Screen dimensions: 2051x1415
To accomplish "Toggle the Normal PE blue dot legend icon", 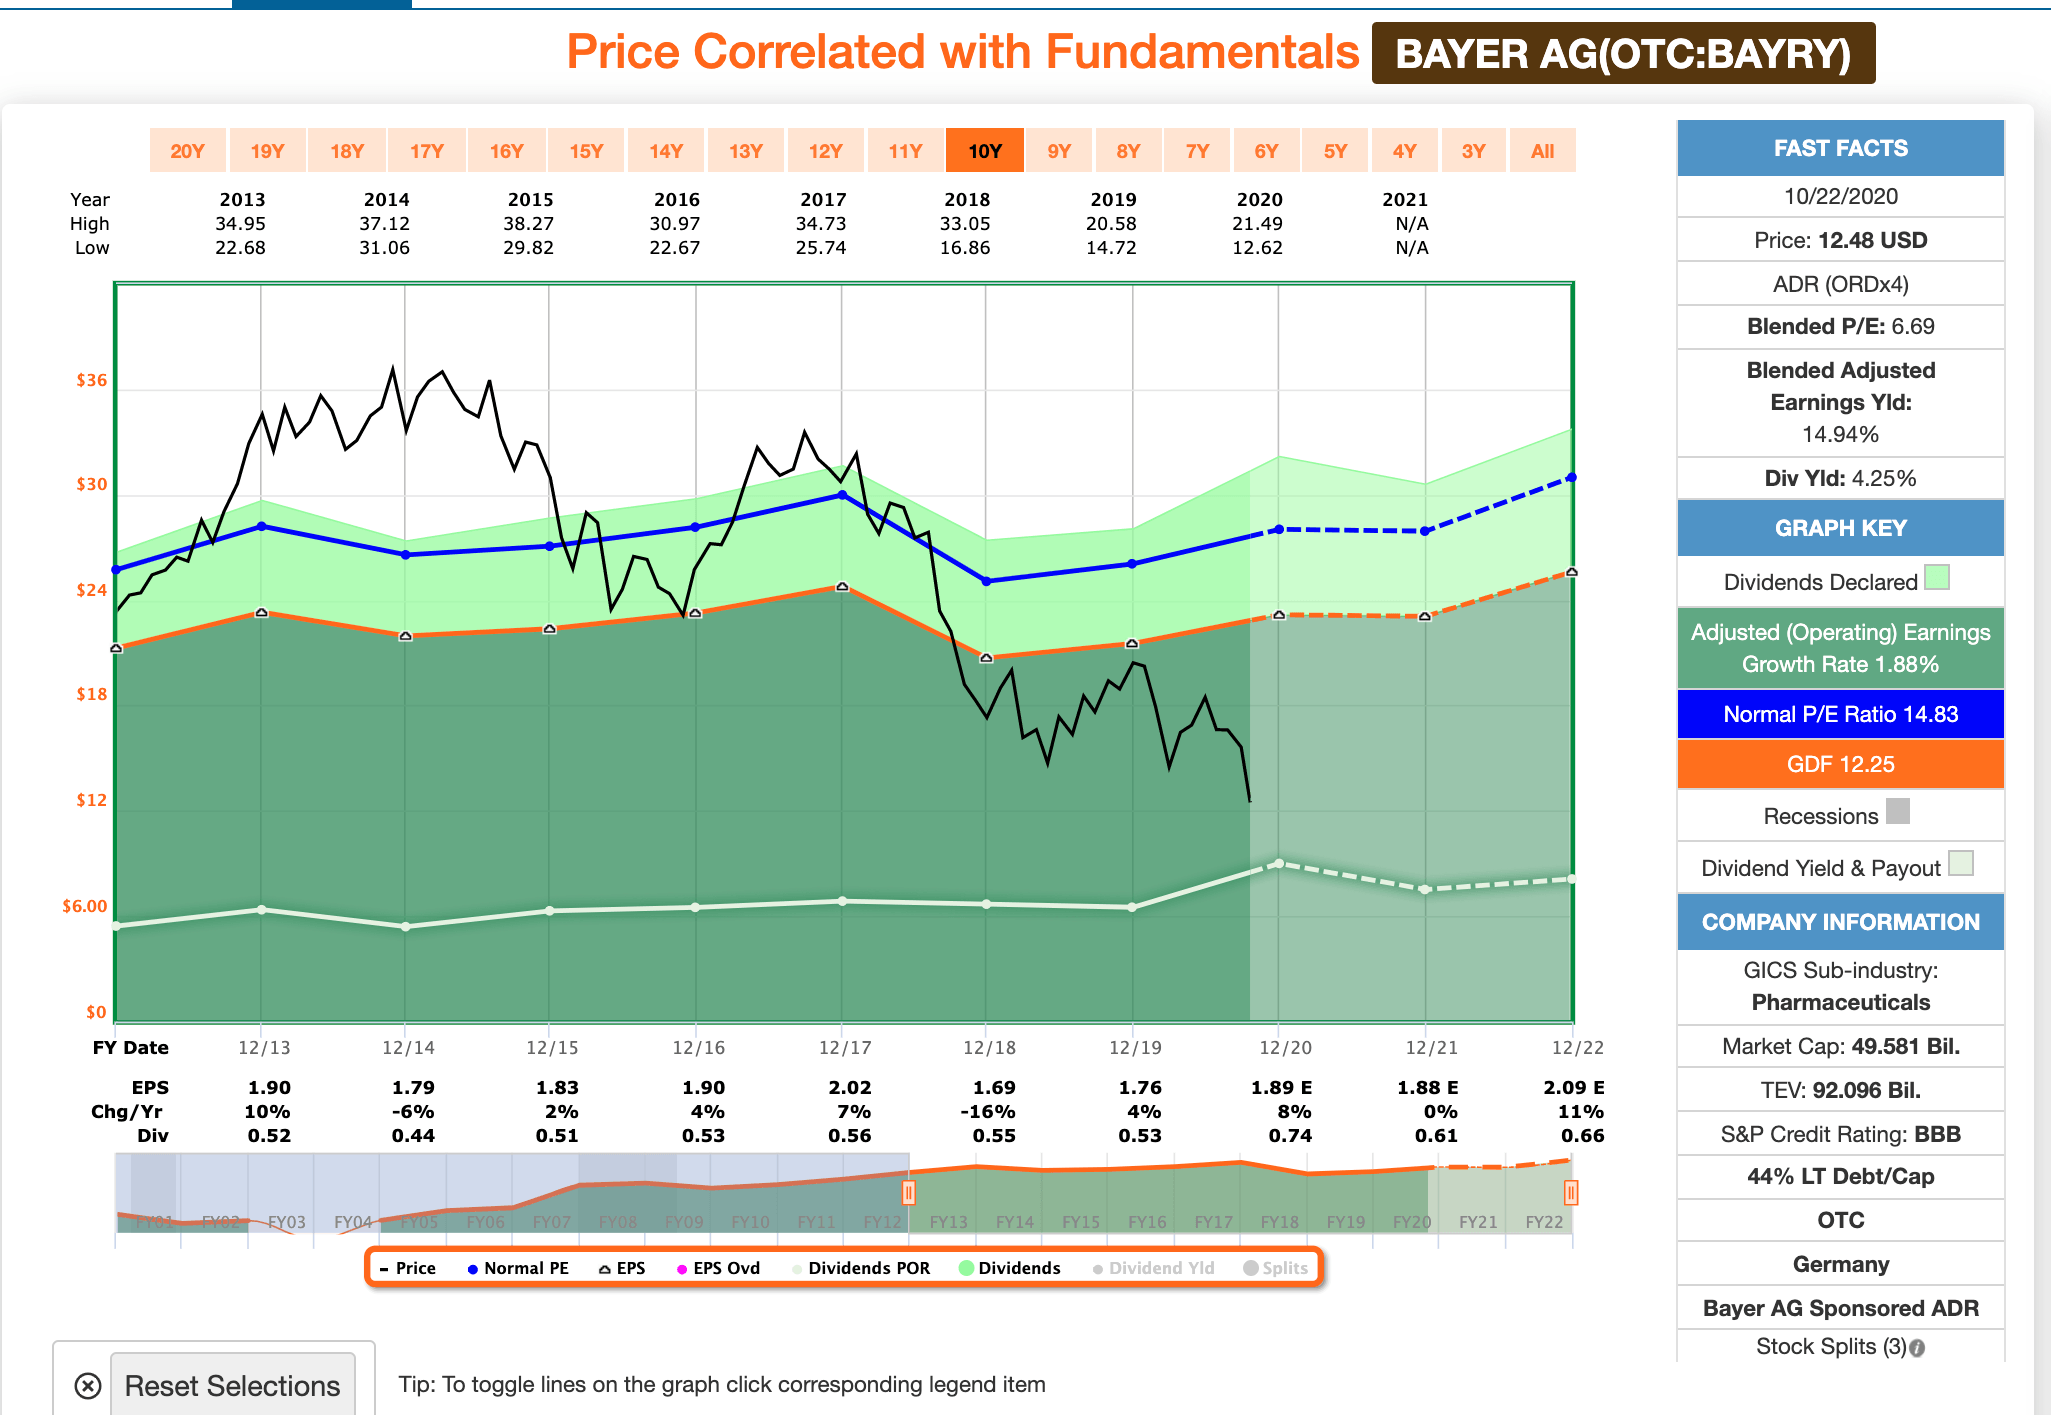I will coord(471,1268).
